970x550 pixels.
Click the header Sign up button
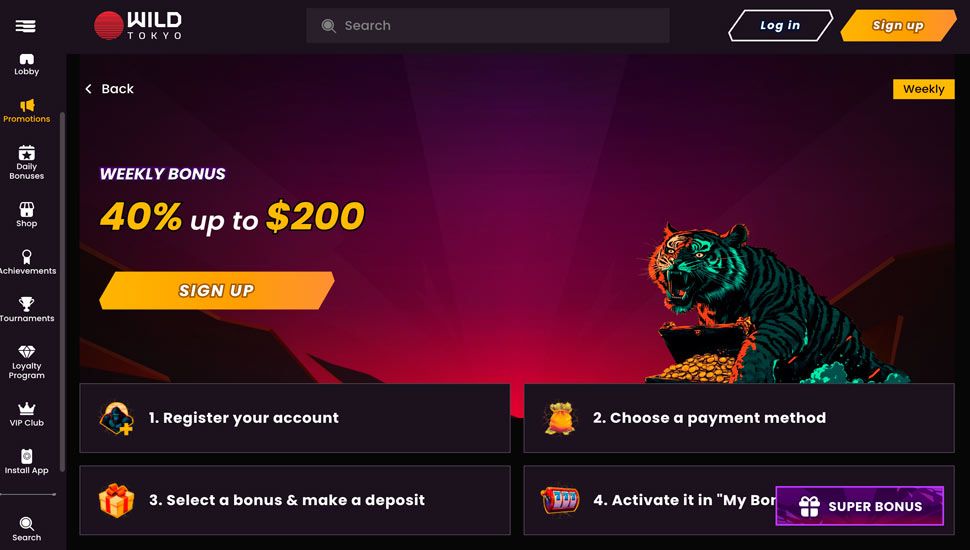(898, 25)
